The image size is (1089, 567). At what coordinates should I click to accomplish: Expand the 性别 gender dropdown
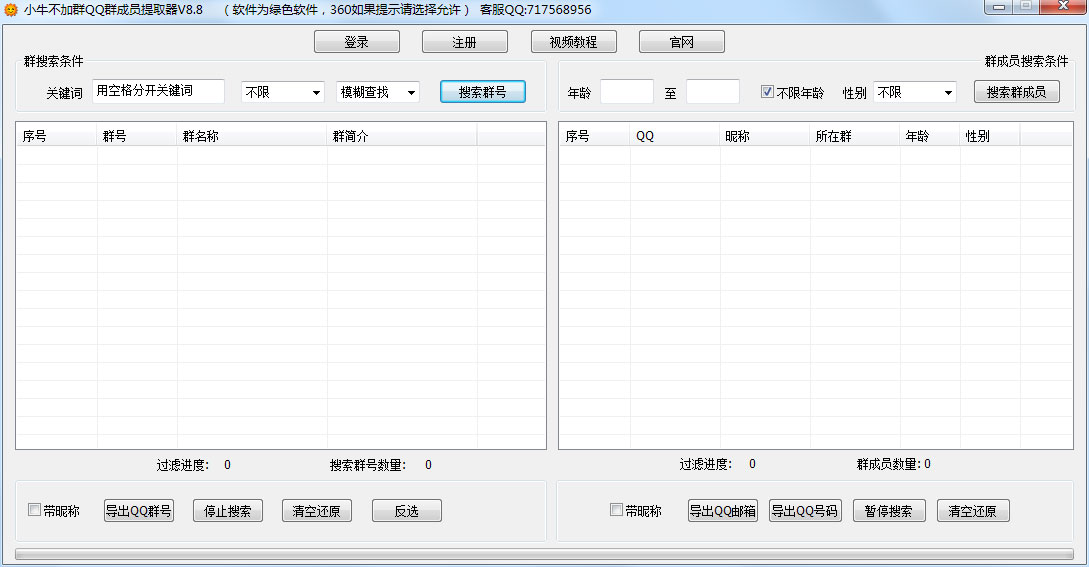pos(915,92)
